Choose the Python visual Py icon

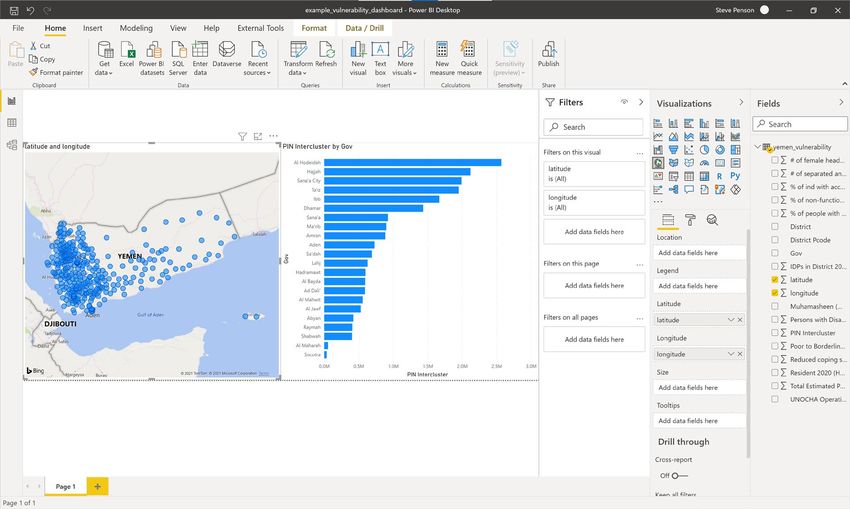point(735,176)
